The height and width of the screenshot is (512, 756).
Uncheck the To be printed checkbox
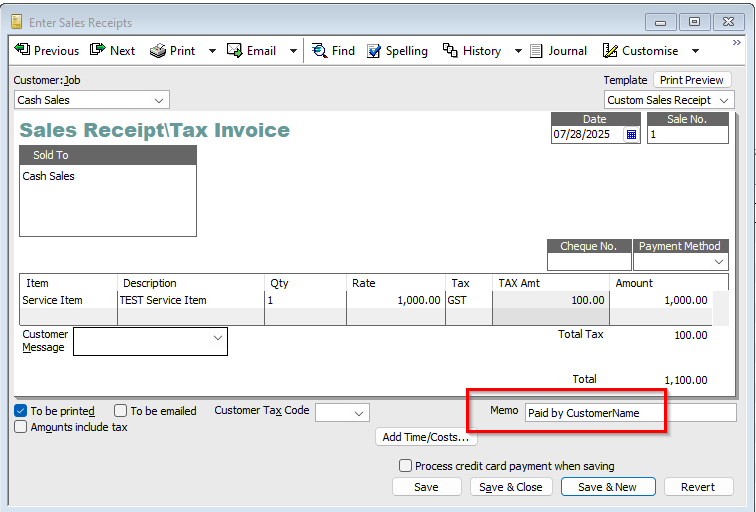pos(20,411)
